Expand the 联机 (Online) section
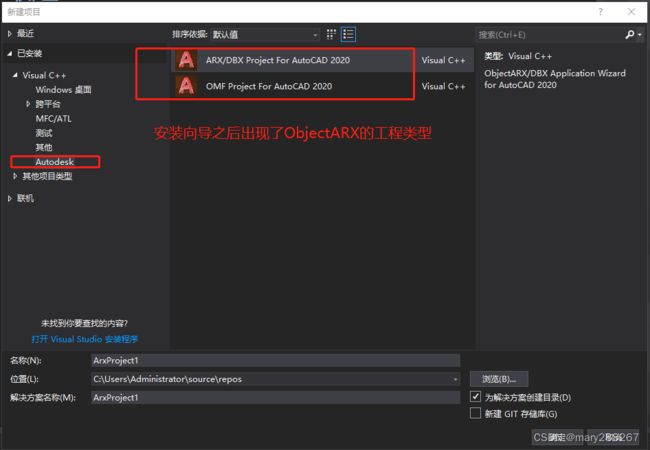The height and width of the screenshot is (450, 650). pyautogui.click(x=10, y=198)
